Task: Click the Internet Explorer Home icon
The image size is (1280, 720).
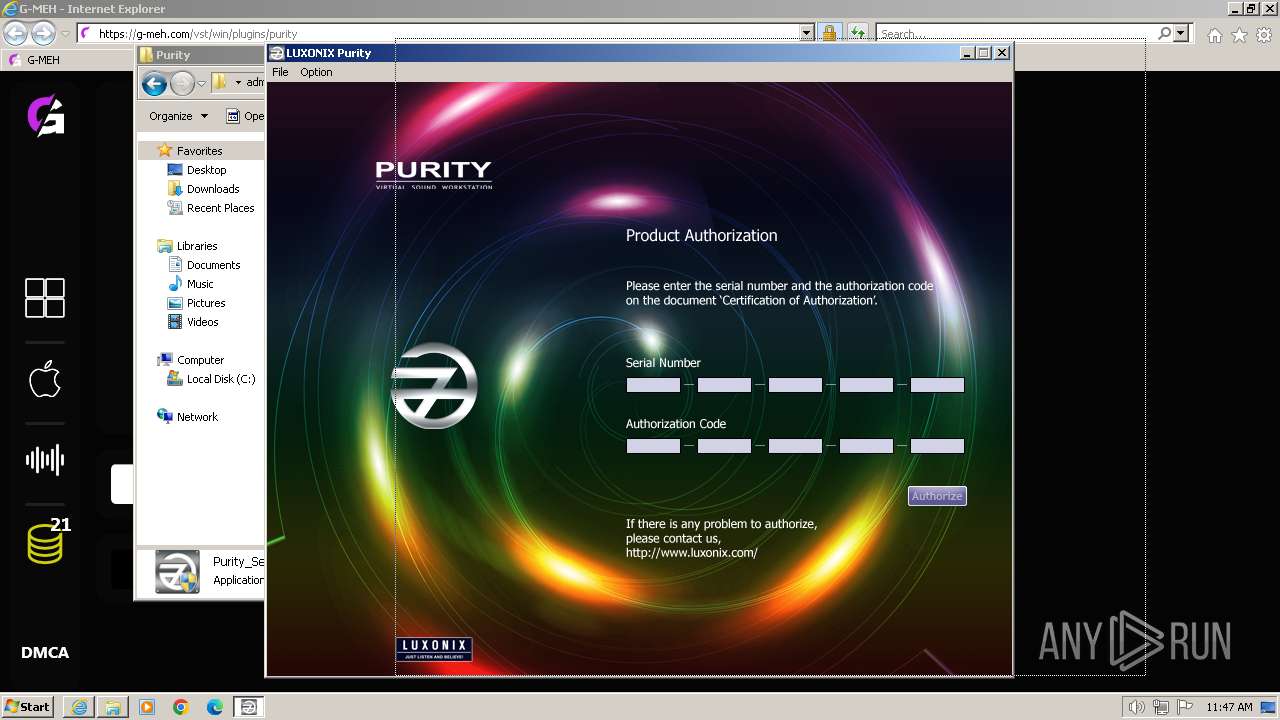Action: 1214,35
